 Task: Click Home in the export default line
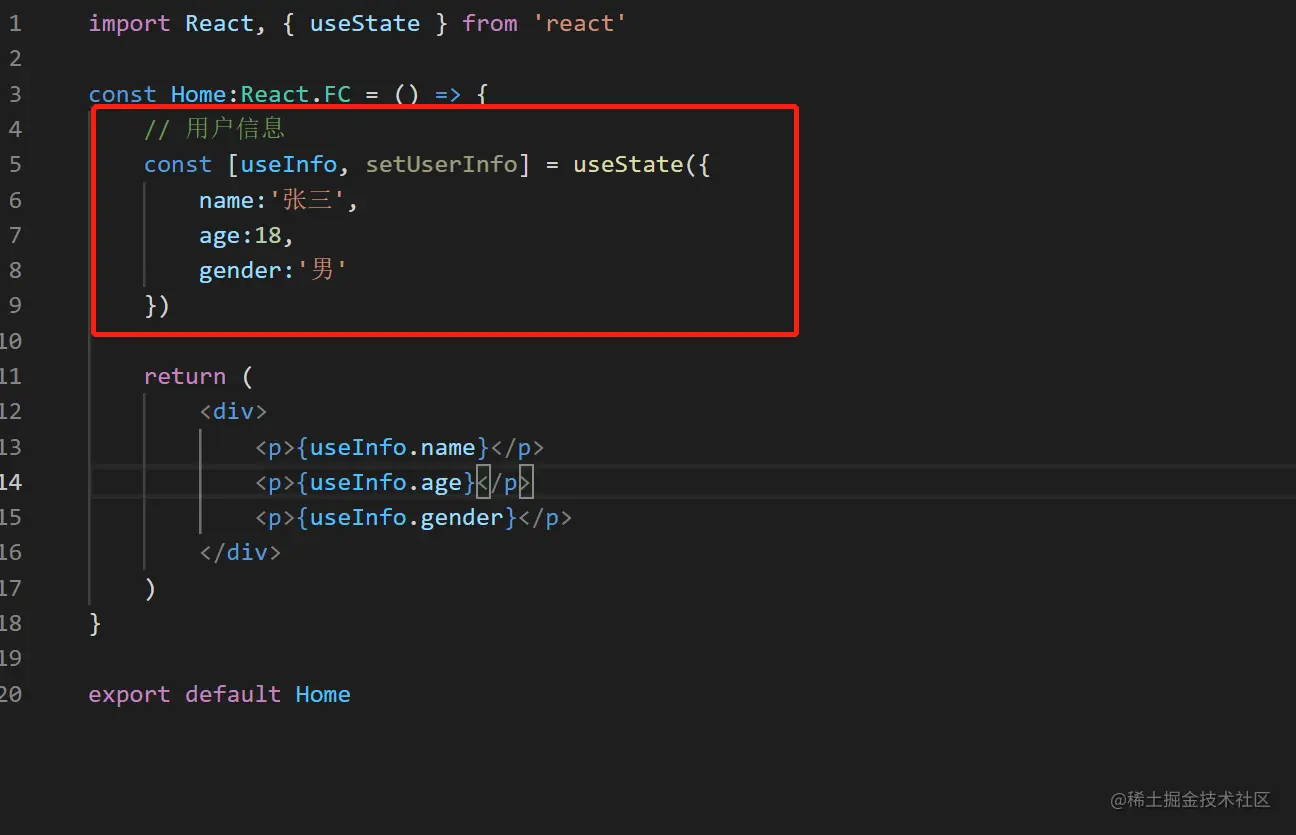322,694
